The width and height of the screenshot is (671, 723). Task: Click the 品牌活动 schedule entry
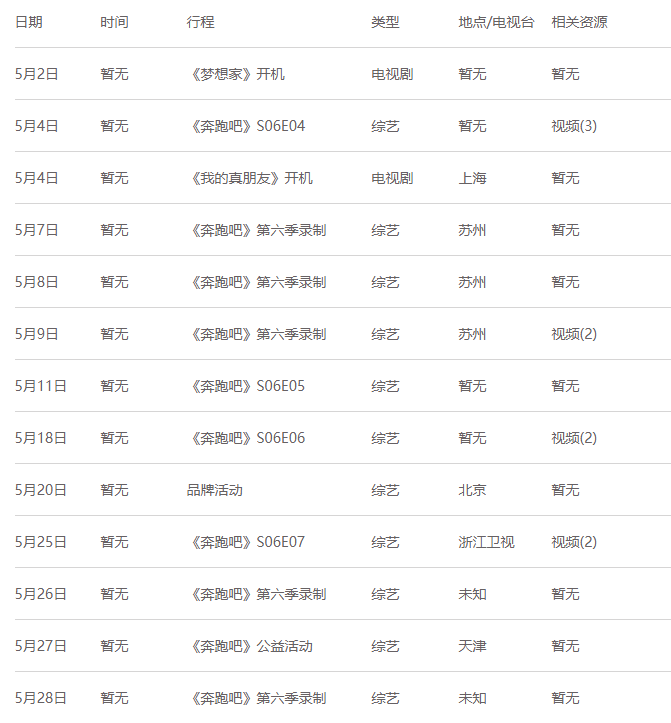pyautogui.click(x=214, y=490)
